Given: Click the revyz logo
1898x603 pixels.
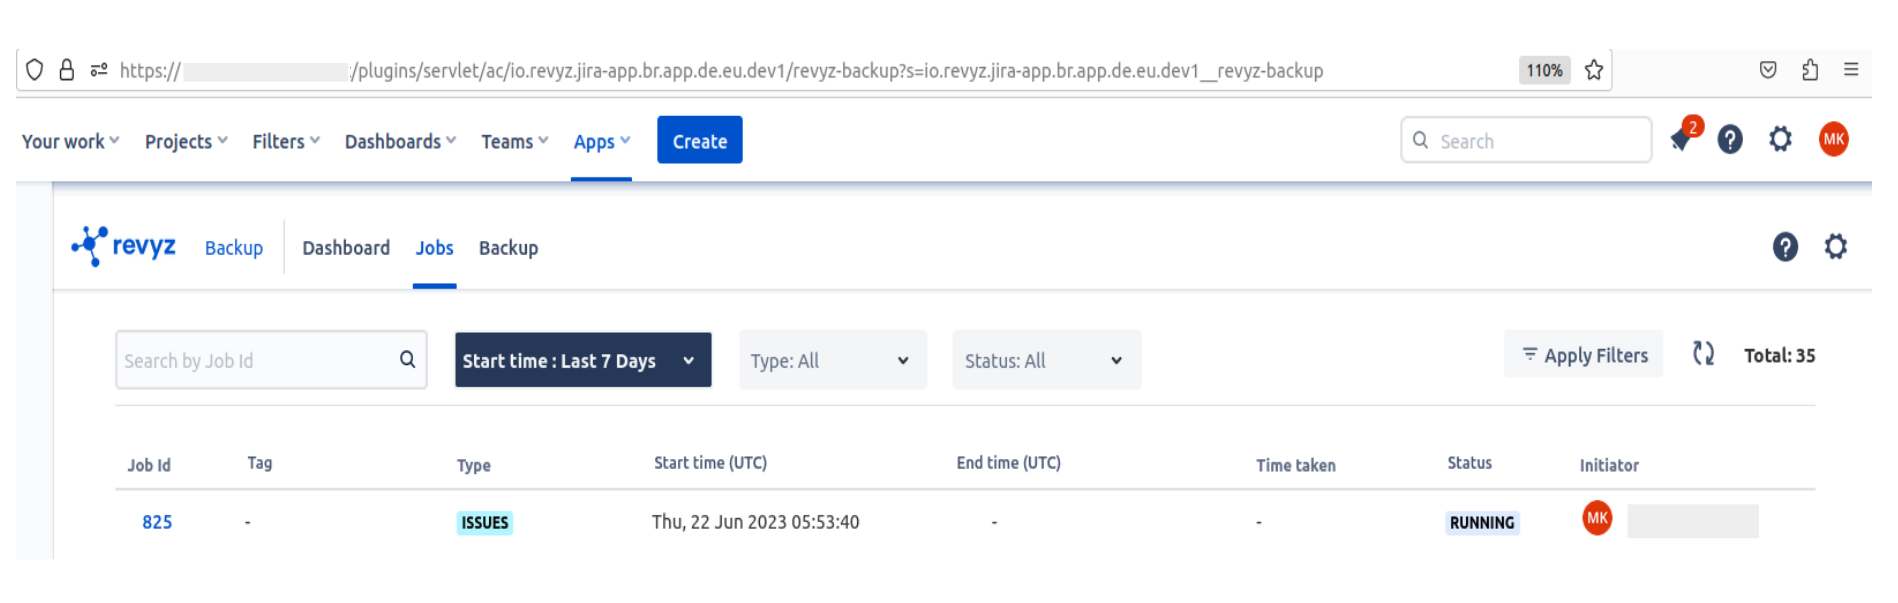Looking at the screenshot, I should click(124, 246).
